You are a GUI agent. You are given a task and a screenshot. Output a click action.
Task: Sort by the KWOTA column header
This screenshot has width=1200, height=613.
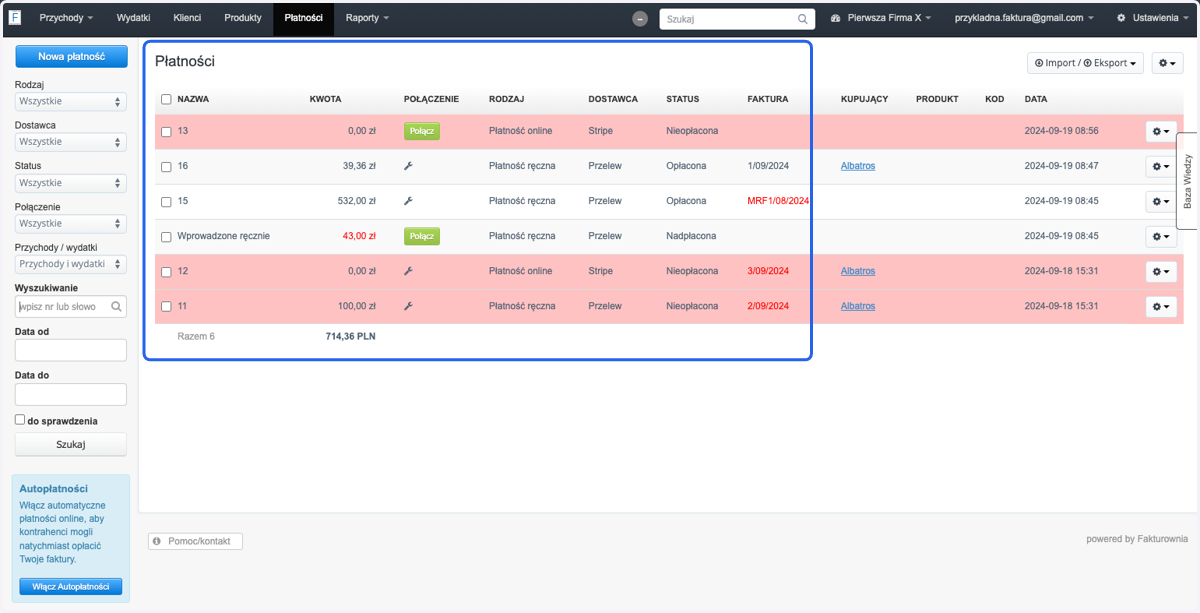(x=326, y=99)
